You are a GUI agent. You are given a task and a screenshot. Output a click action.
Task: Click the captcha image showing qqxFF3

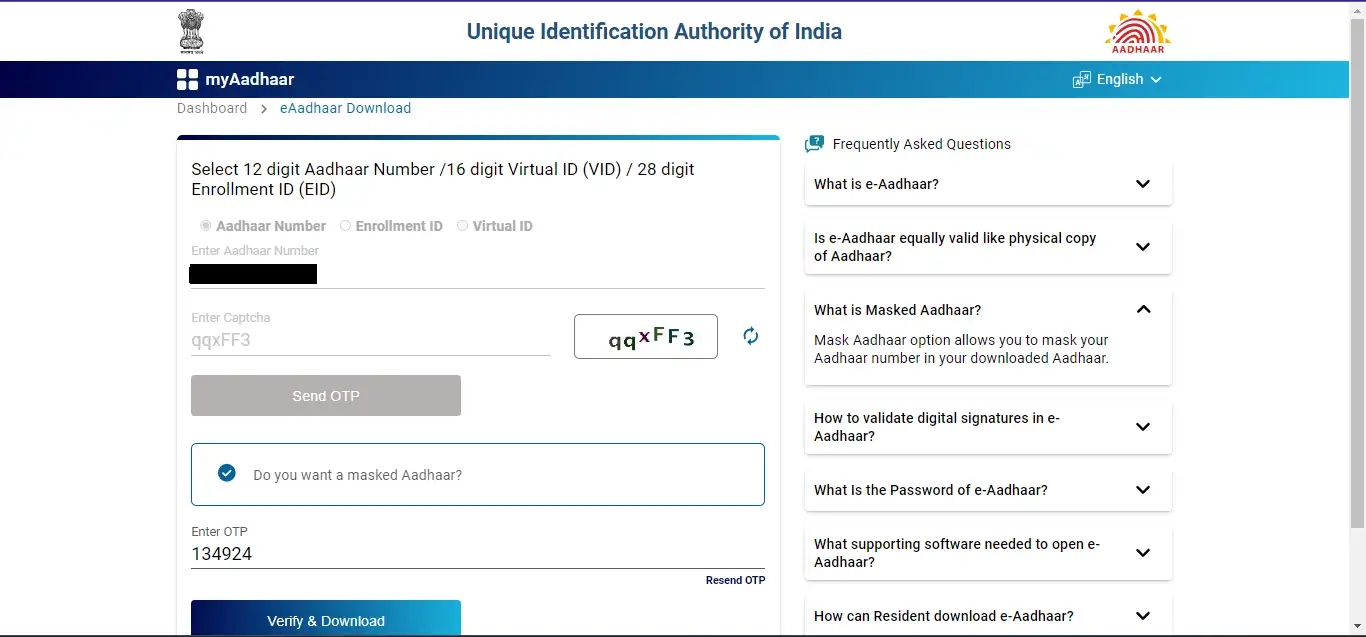(645, 336)
